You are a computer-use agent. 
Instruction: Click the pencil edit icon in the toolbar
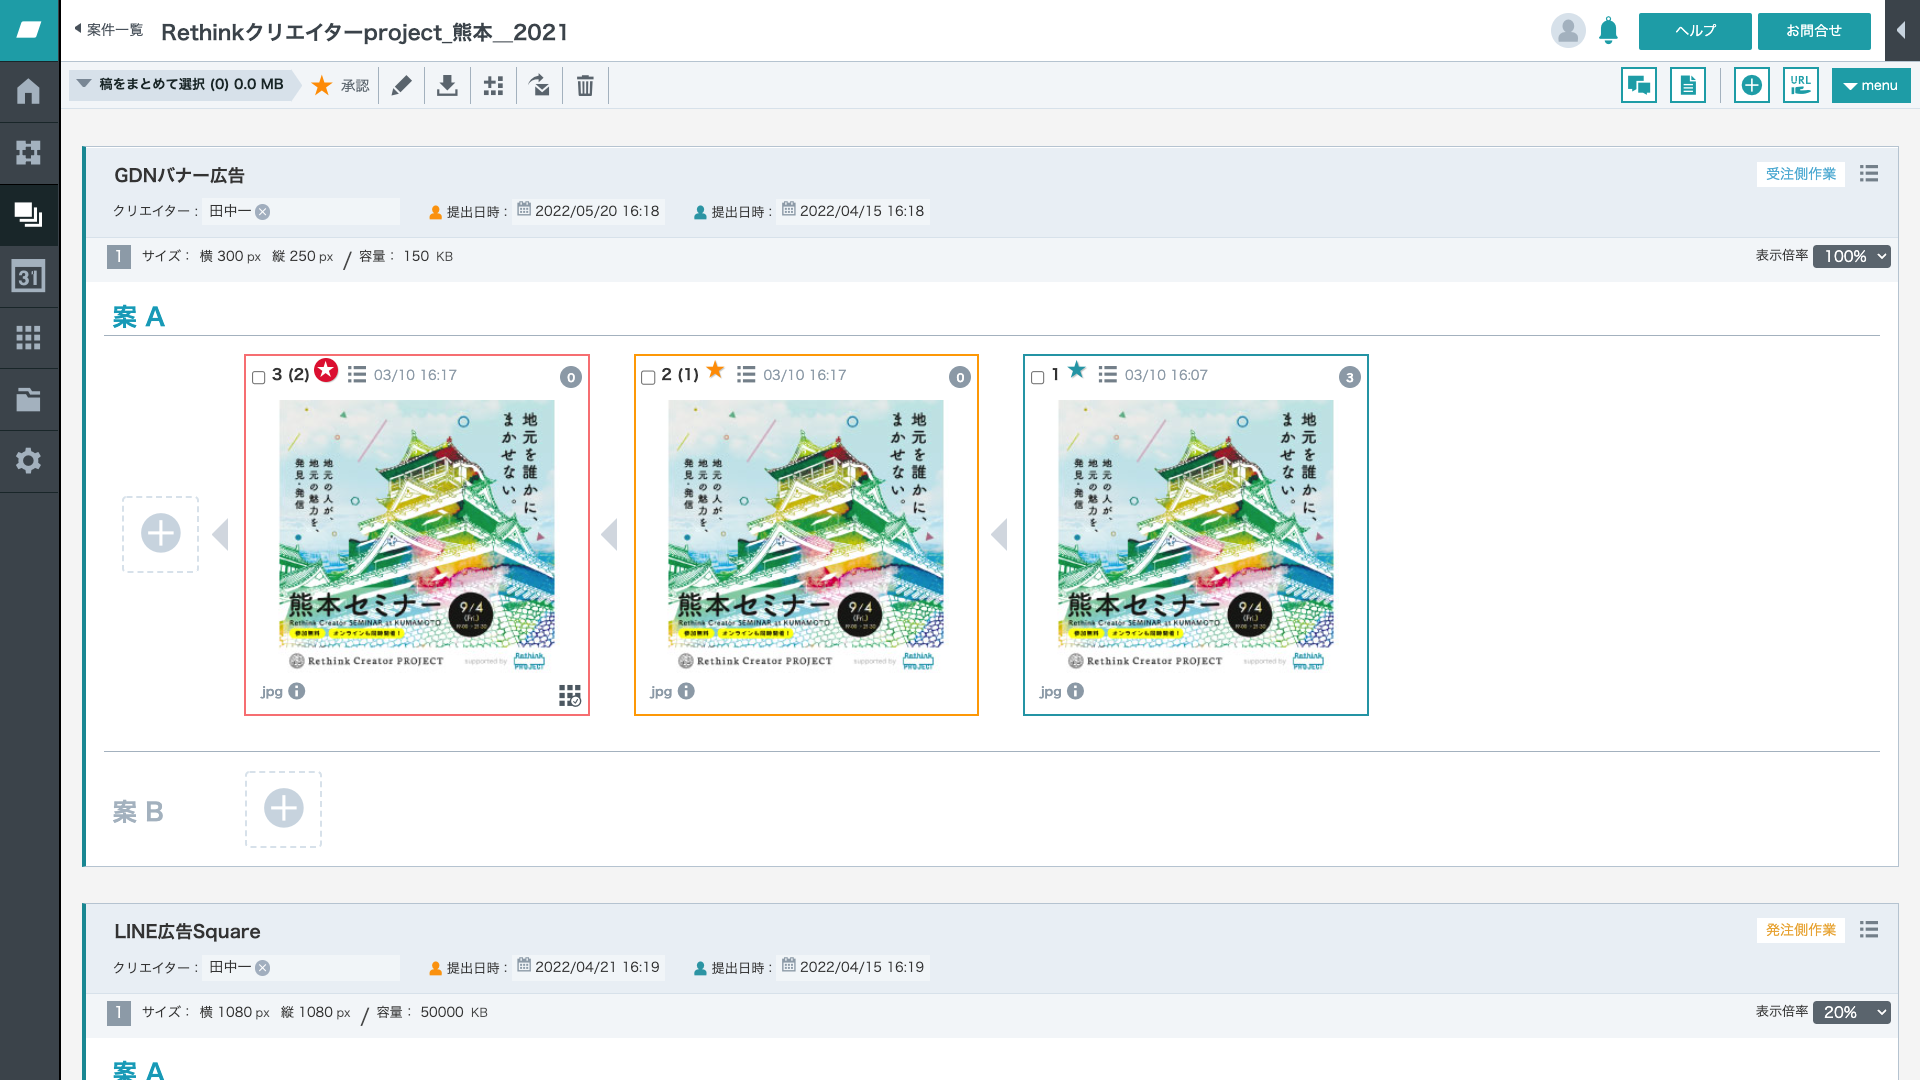401,86
